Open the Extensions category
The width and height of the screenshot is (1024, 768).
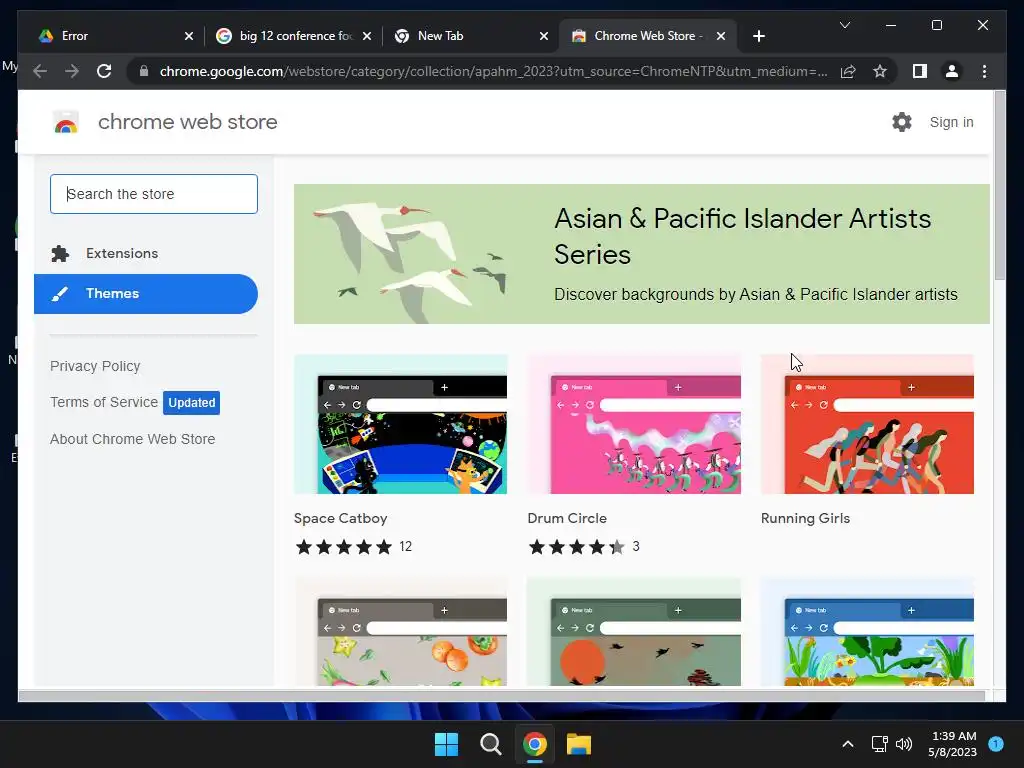point(146,253)
